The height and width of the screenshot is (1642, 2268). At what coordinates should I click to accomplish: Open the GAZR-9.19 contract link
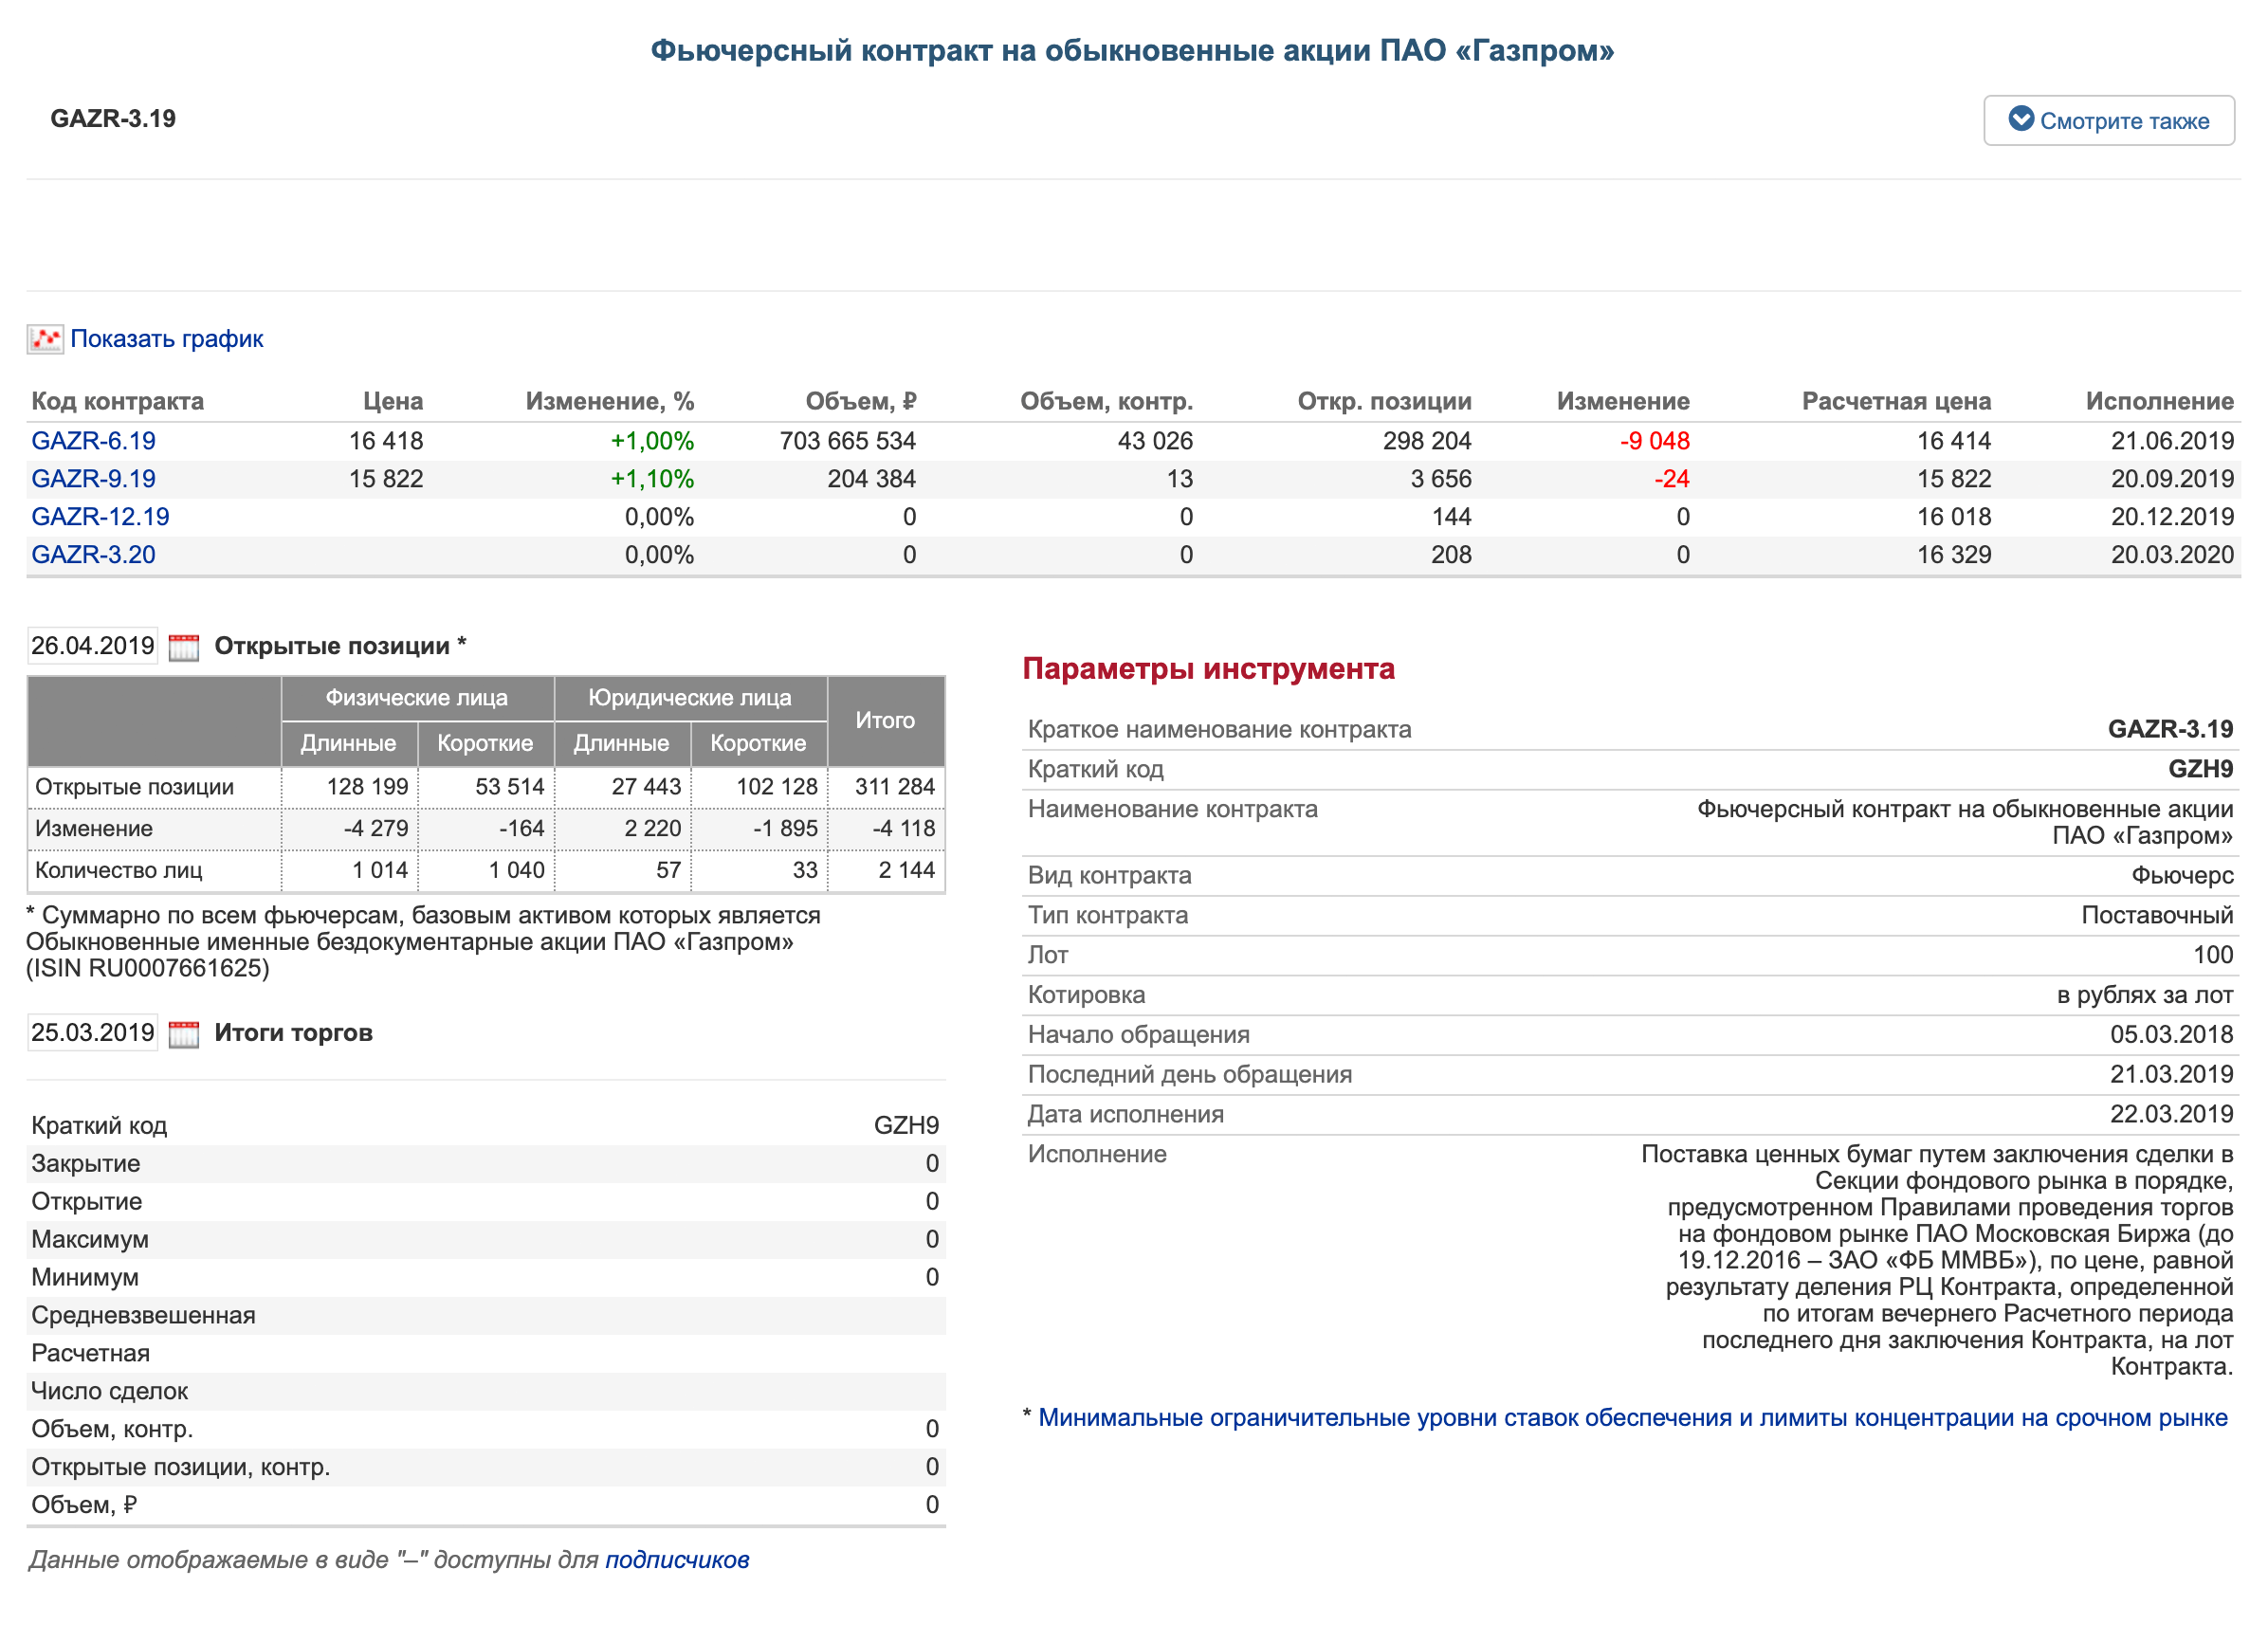(94, 479)
